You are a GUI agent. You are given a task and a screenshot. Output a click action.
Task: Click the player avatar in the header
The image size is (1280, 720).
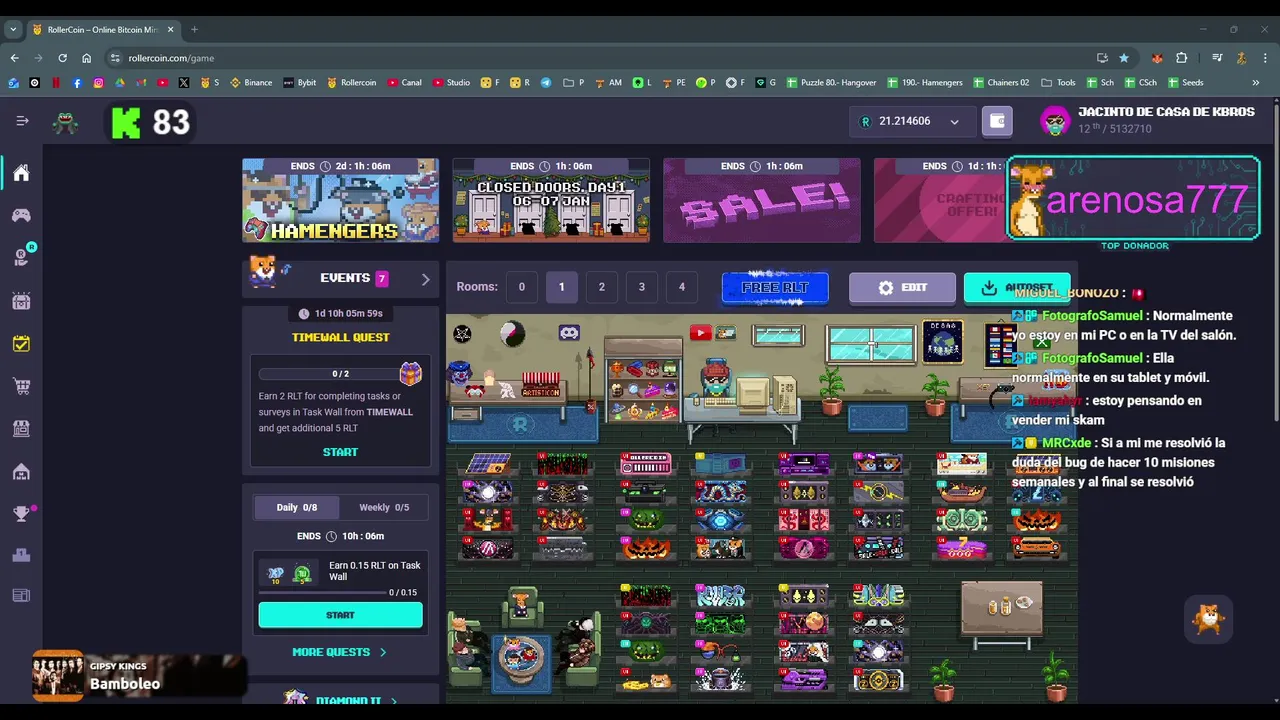1055,121
